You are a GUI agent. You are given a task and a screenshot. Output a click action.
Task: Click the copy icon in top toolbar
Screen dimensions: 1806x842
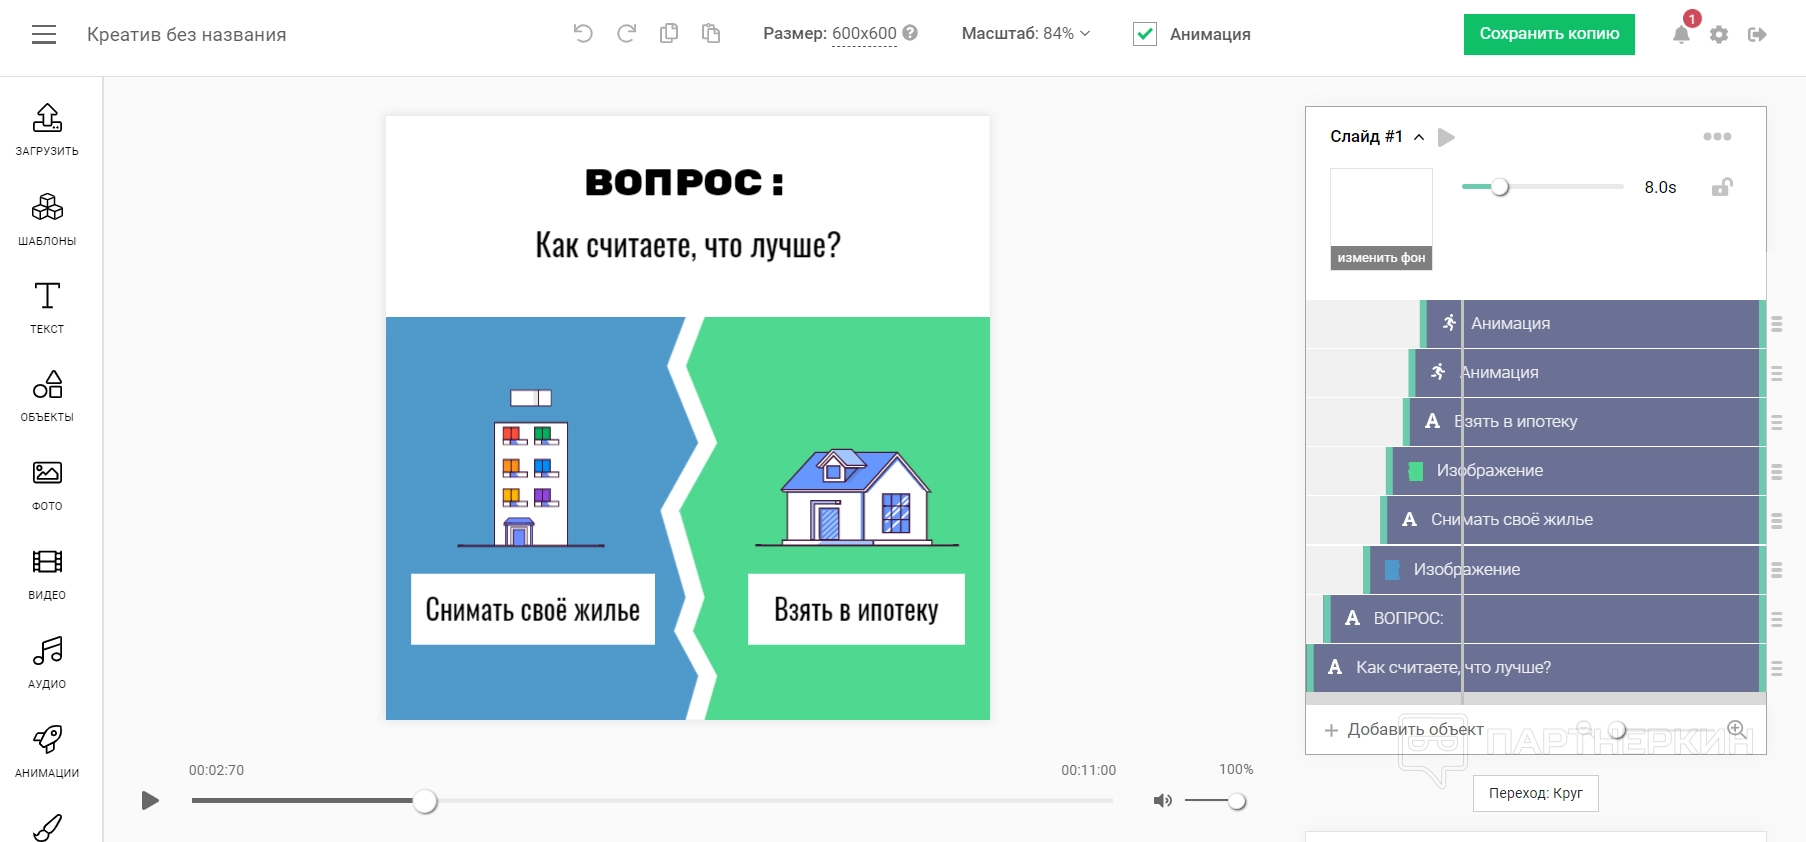click(669, 34)
